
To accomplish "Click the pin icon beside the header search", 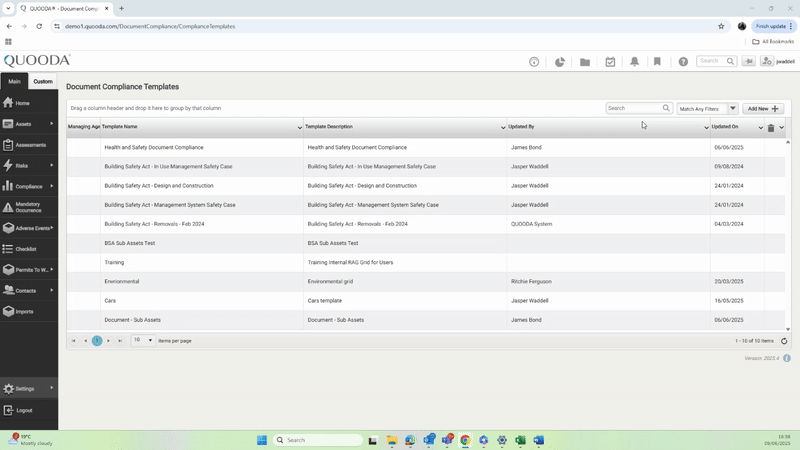I will (x=748, y=61).
